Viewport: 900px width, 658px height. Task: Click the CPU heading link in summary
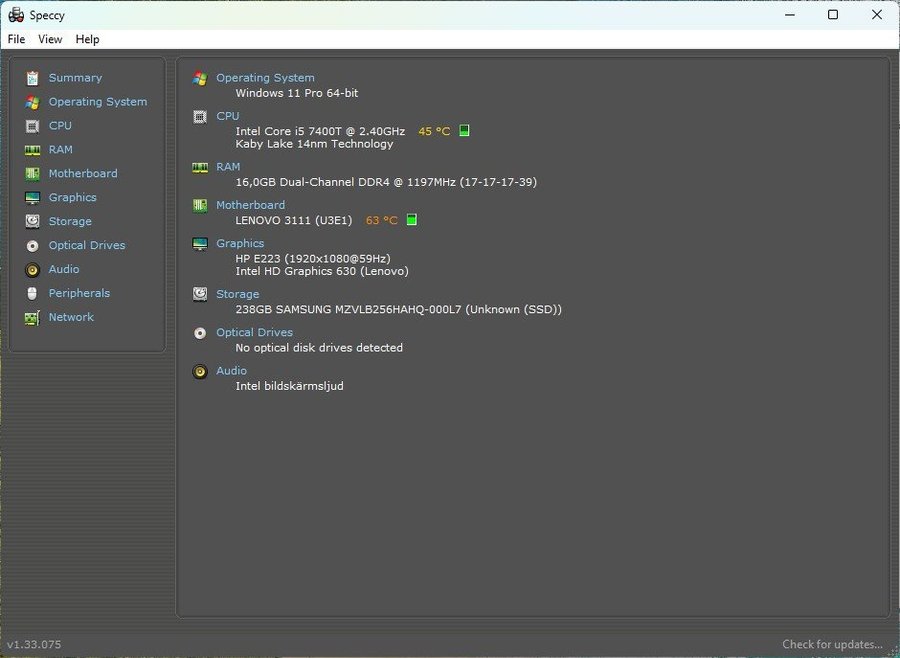(x=228, y=116)
